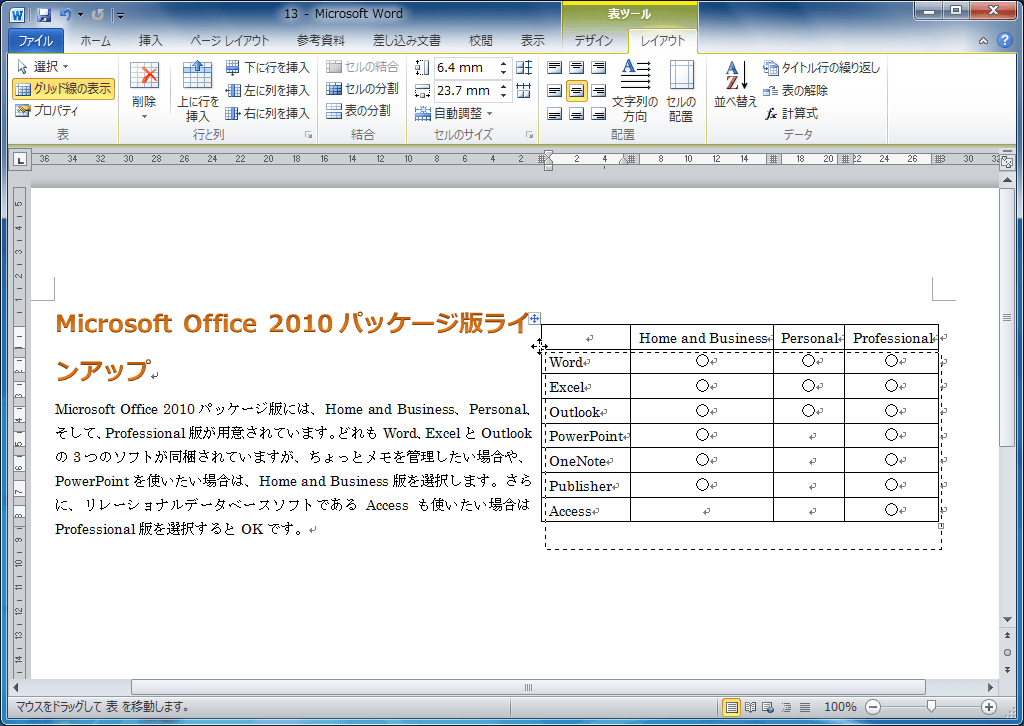The image size is (1024, 726).
Task: Expand the 削除 dropdown arrow
Action: (144, 117)
